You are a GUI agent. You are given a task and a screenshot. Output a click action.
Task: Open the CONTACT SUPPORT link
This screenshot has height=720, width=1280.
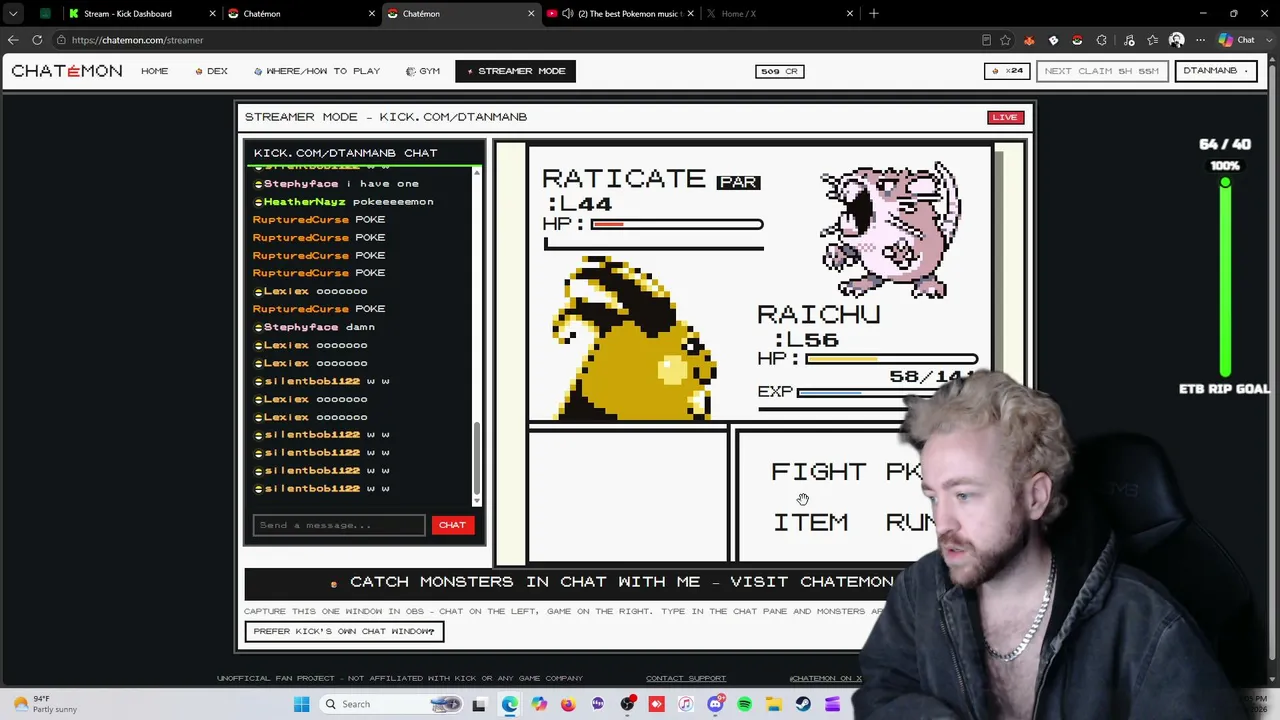pos(686,678)
